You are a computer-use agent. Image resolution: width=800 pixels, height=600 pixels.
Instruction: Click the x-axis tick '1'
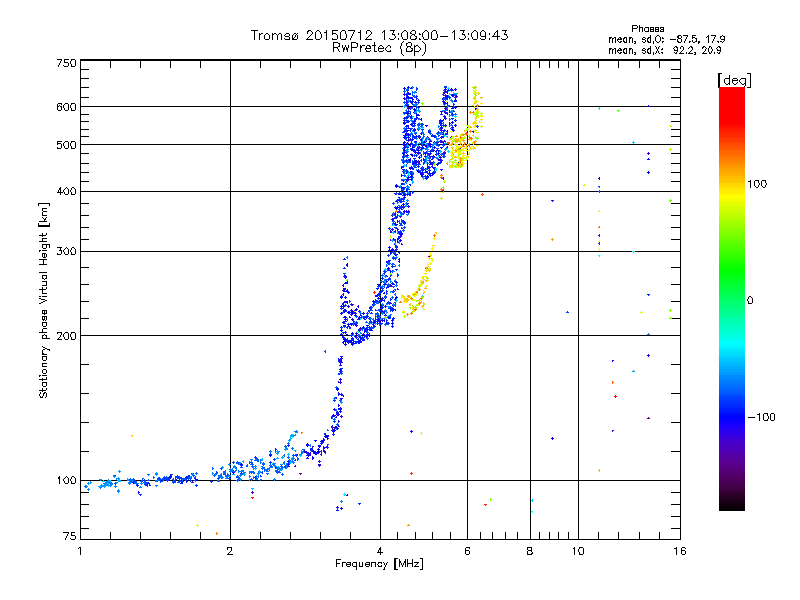tap(80, 551)
